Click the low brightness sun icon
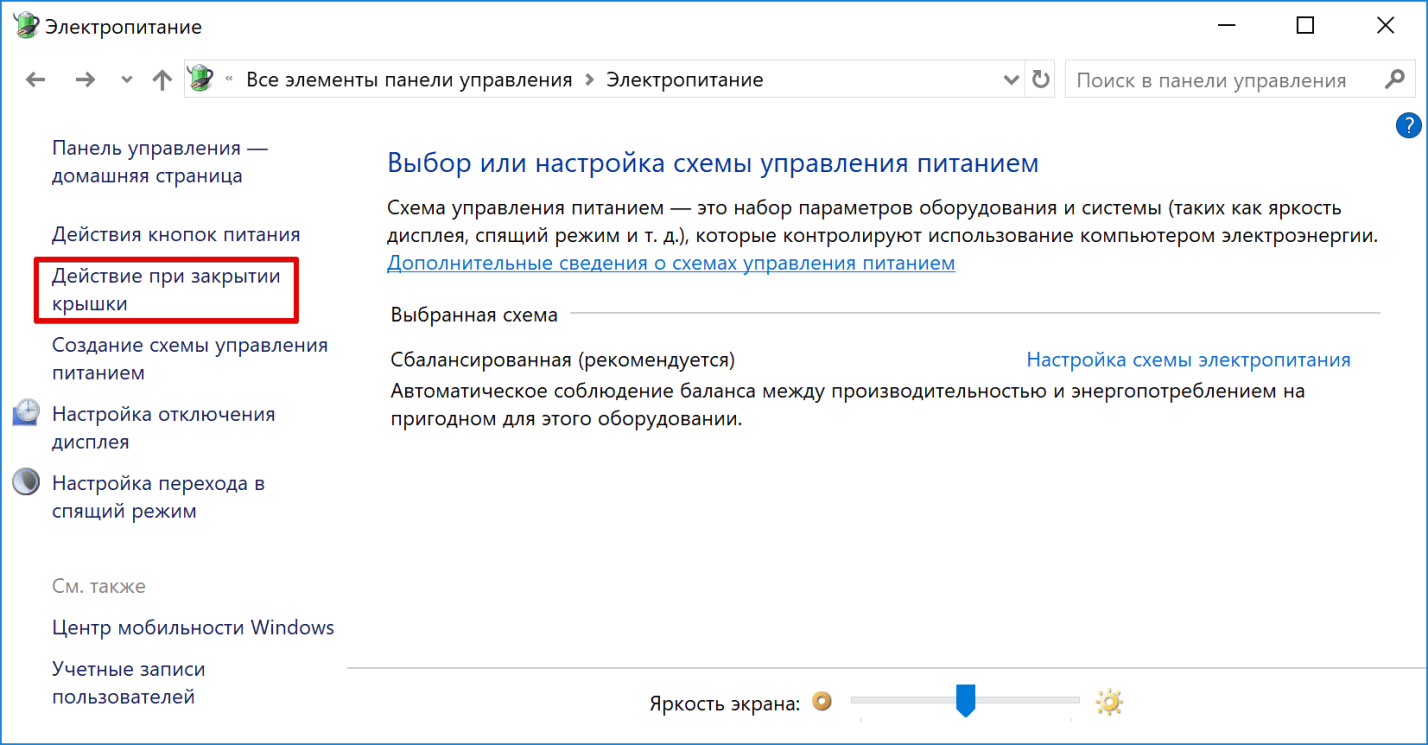The width and height of the screenshot is (1428, 745). [822, 702]
